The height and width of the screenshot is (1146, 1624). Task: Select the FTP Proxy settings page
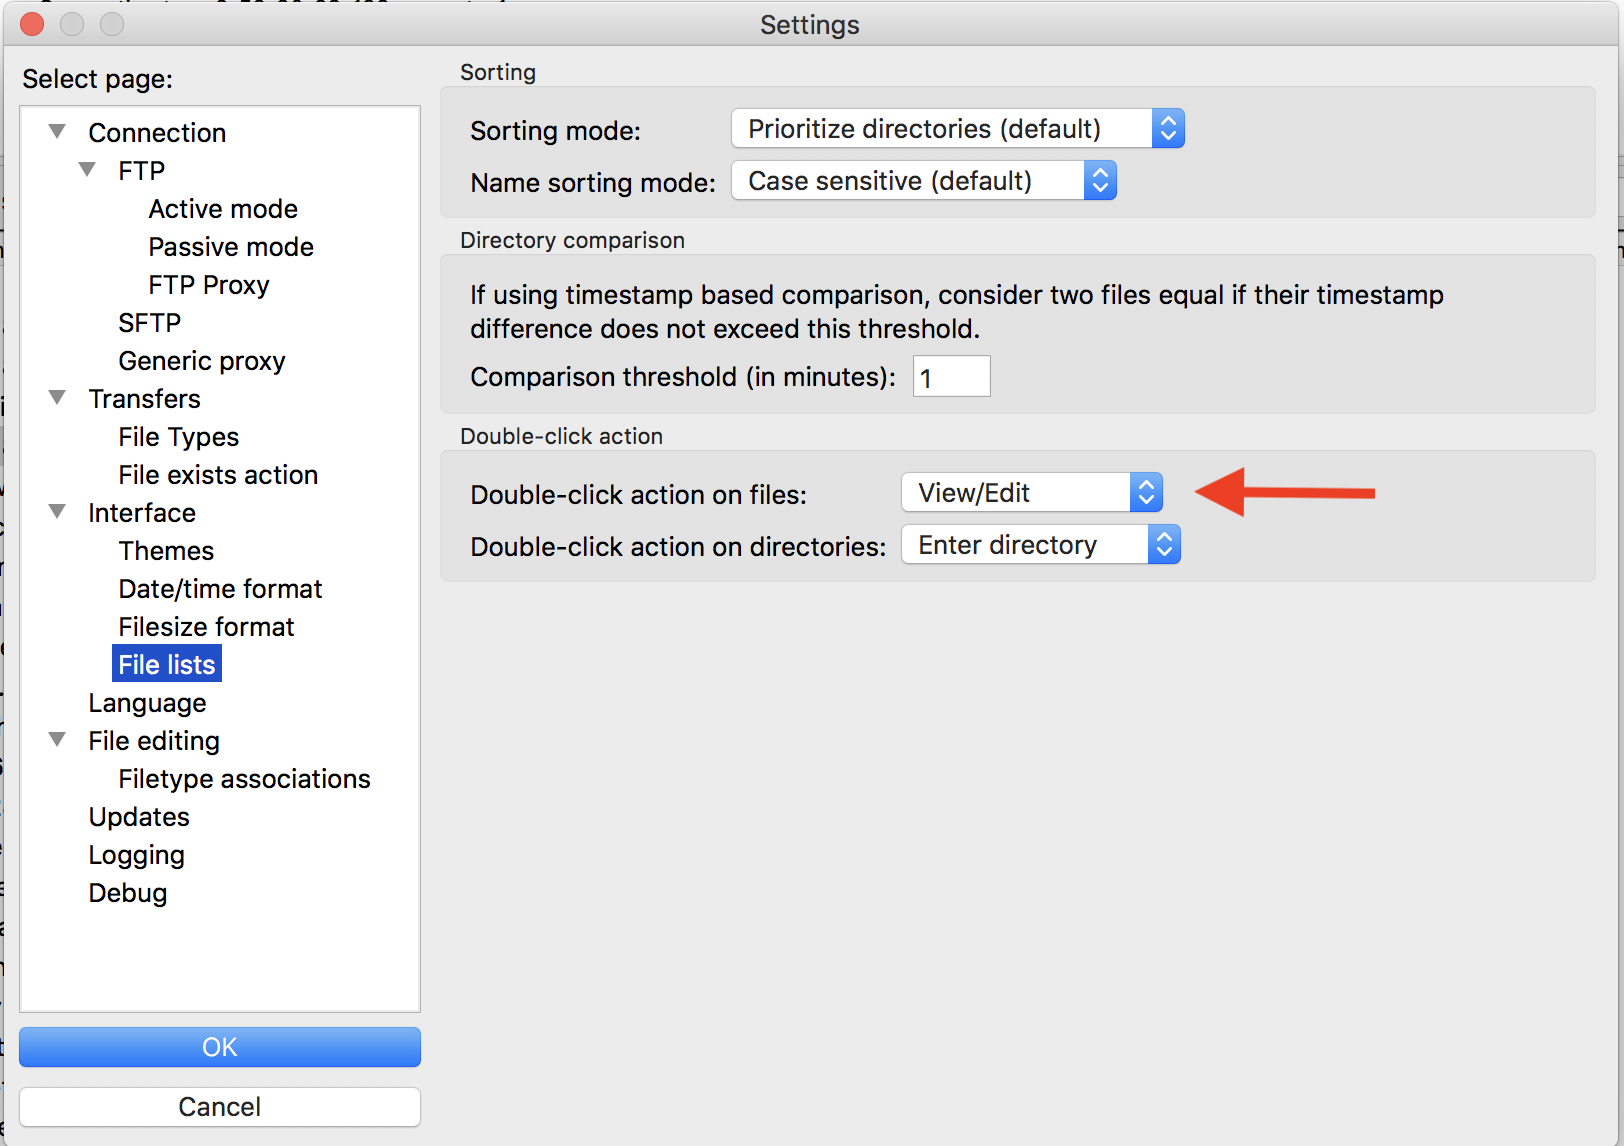[208, 284]
